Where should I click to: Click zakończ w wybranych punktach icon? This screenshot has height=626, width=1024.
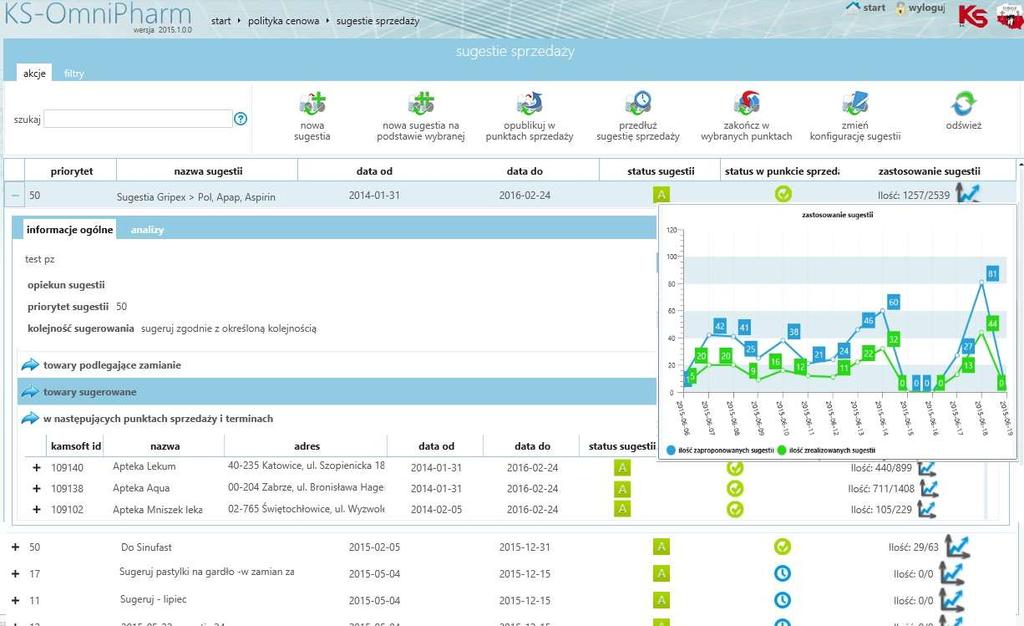(746, 103)
